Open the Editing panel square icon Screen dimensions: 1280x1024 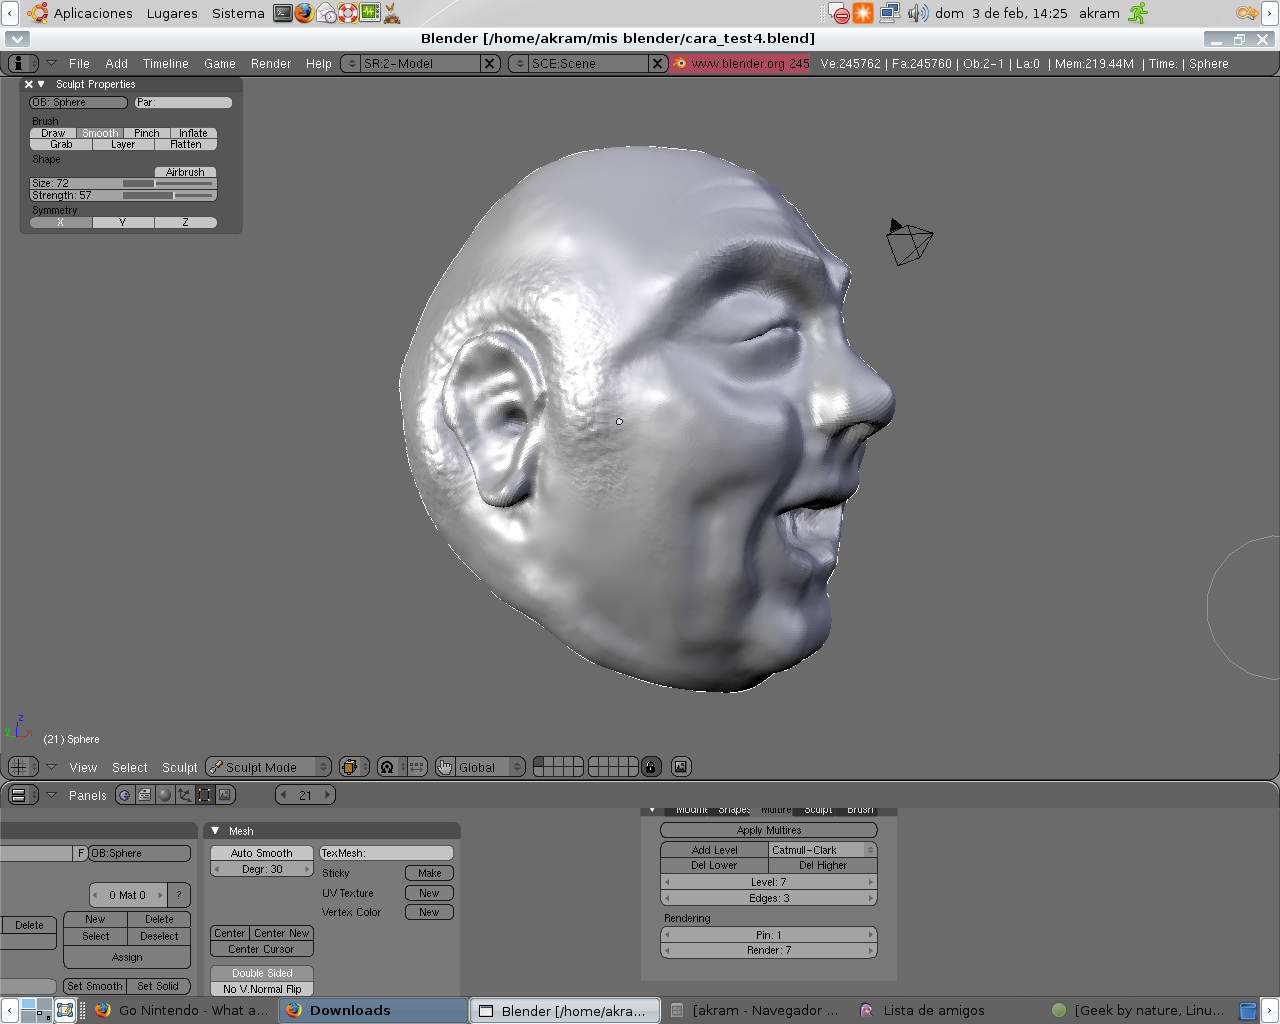[x=205, y=795]
